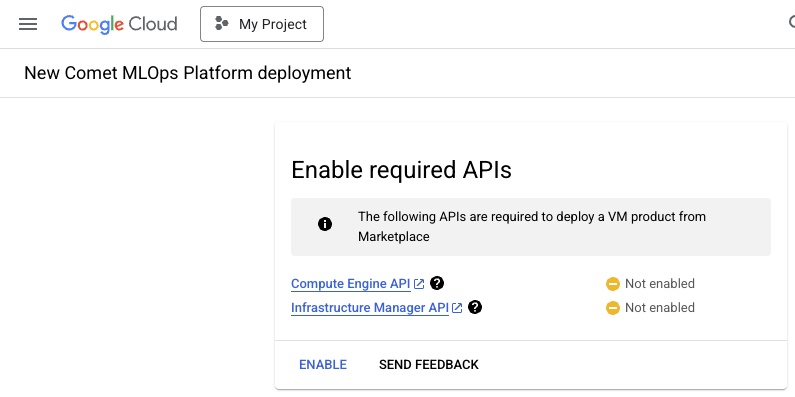Viewport: 795px width, 397px height.
Task: Click 'Not enabled' text for Compute Engine
Action: [x=660, y=283]
